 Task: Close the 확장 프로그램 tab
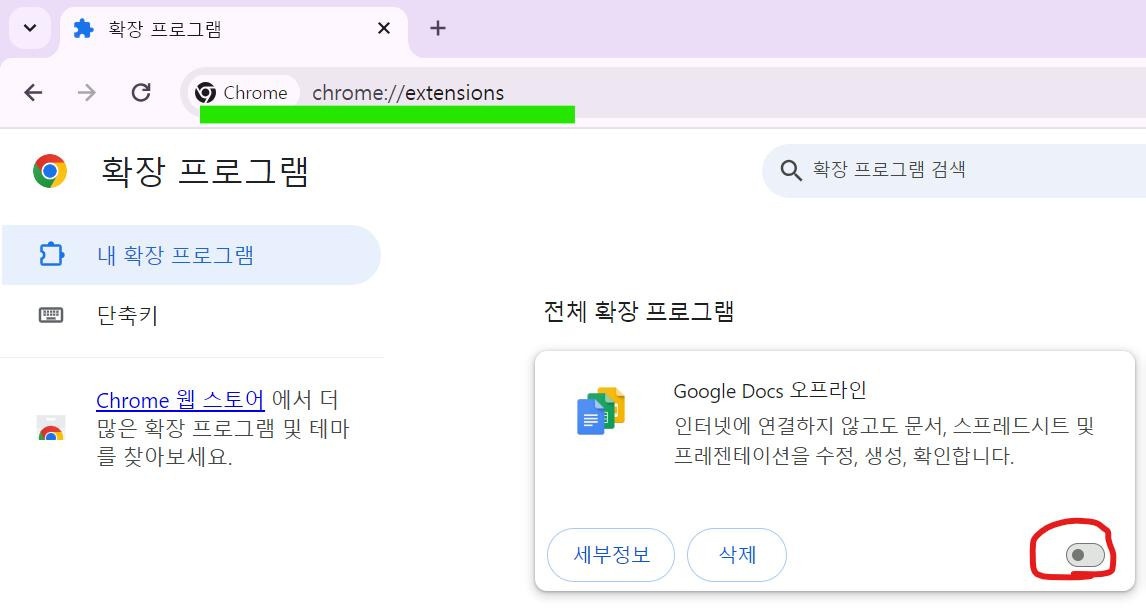tap(384, 28)
